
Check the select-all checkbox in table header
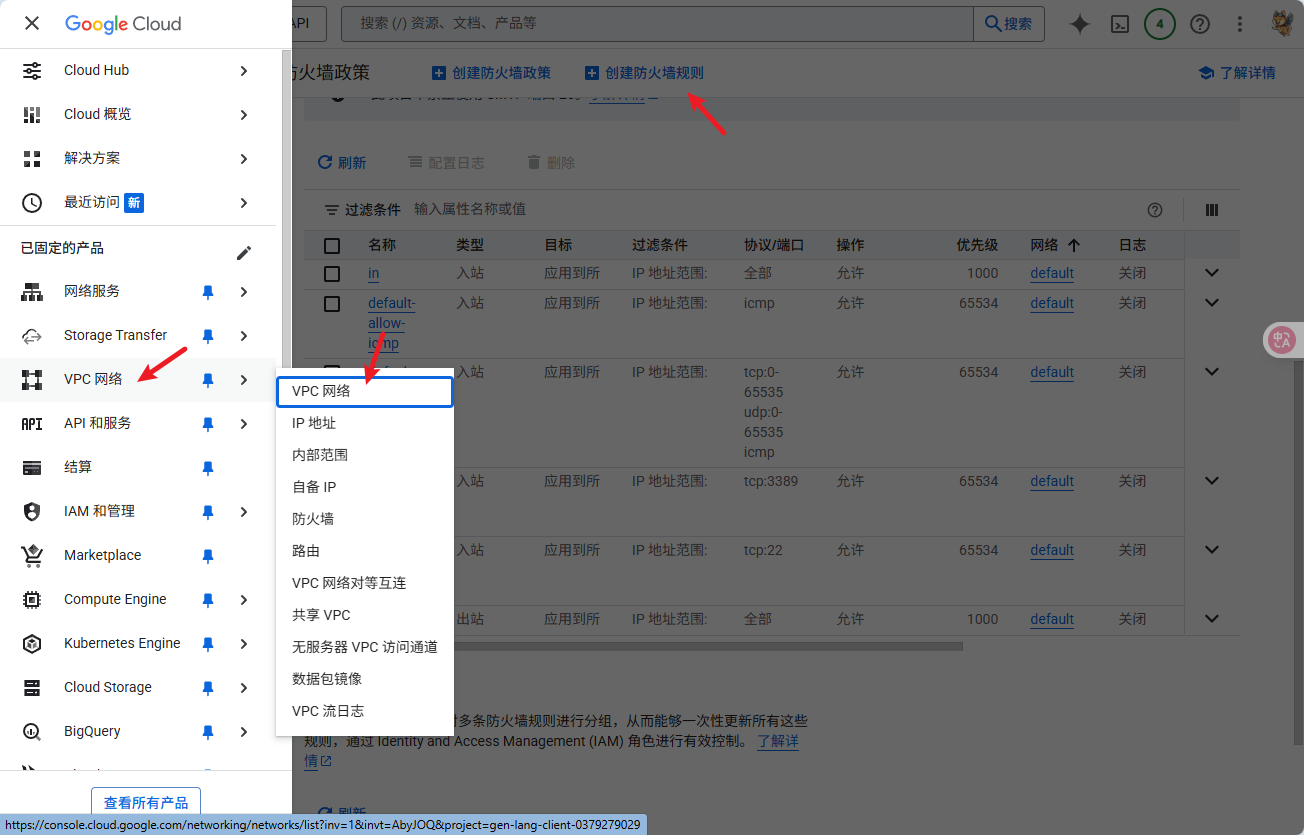click(332, 246)
